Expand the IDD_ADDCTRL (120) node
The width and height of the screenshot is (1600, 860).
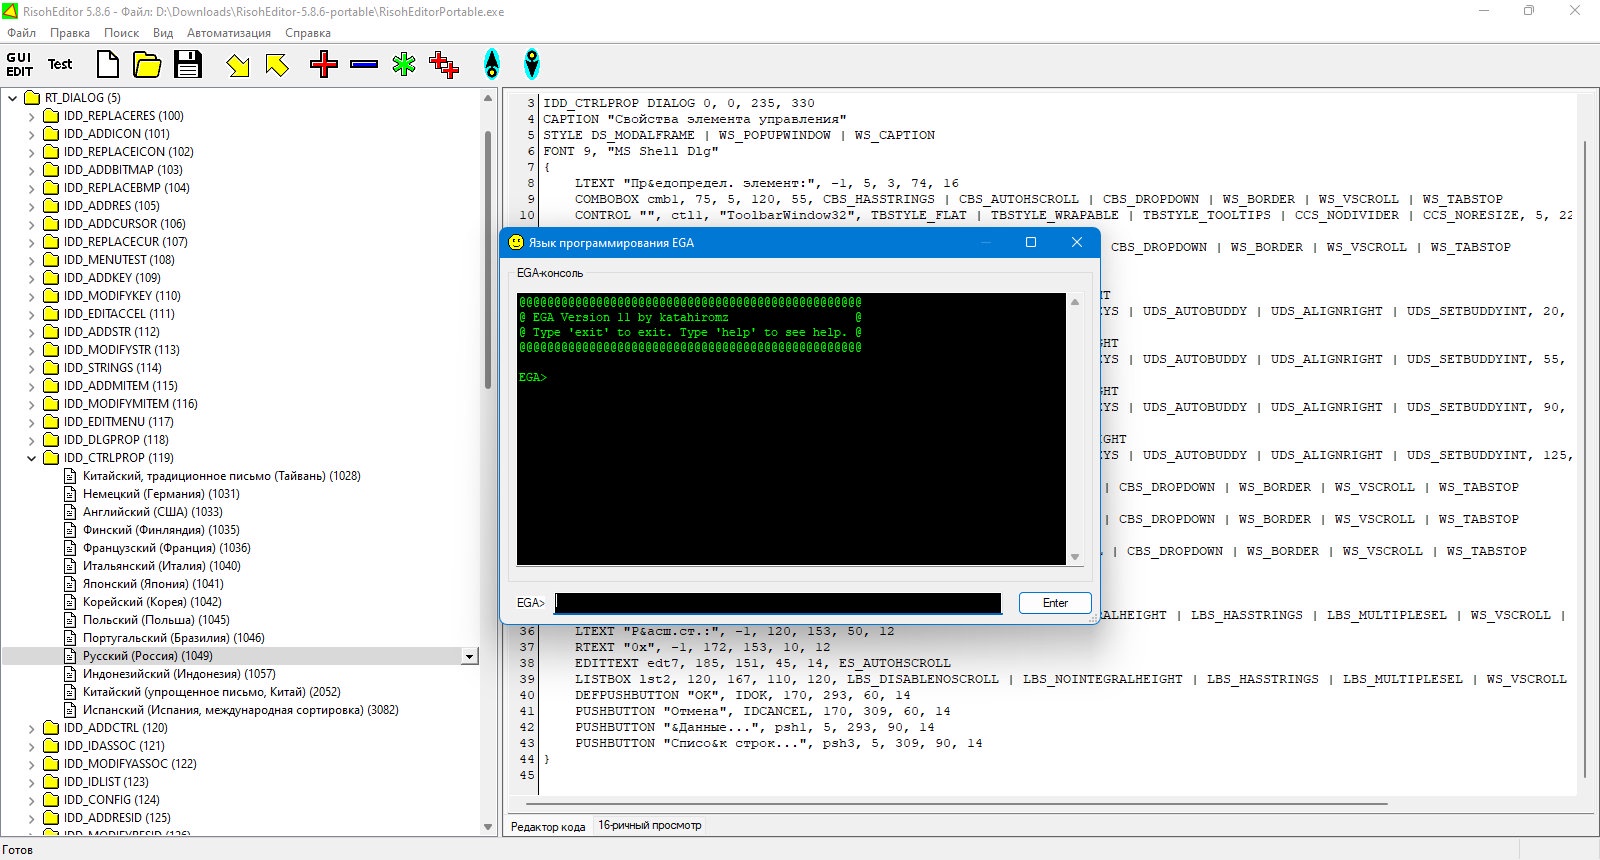tap(31, 728)
